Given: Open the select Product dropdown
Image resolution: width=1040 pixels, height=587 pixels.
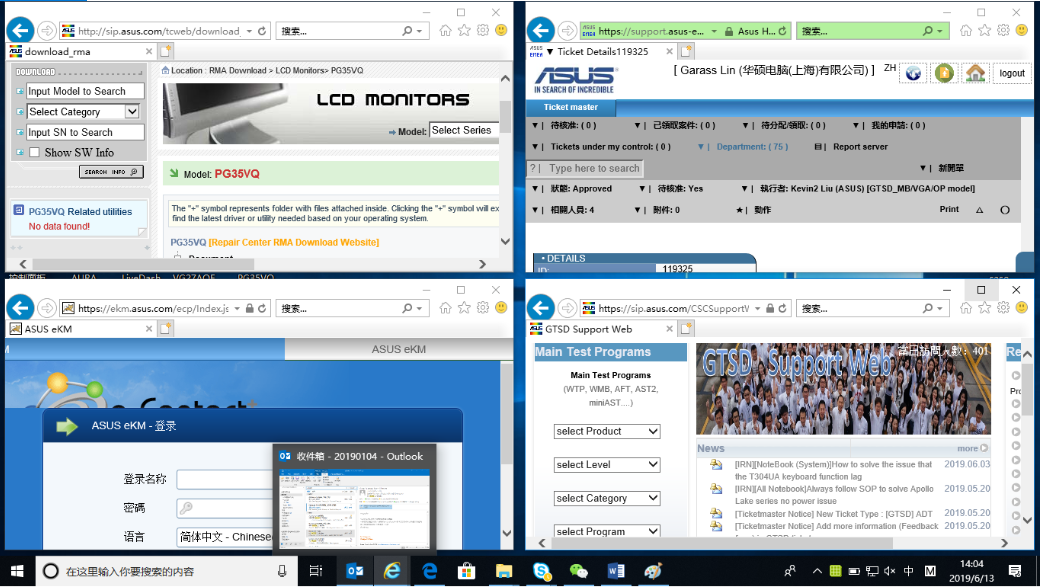Looking at the screenshot, I should point(607,431).
